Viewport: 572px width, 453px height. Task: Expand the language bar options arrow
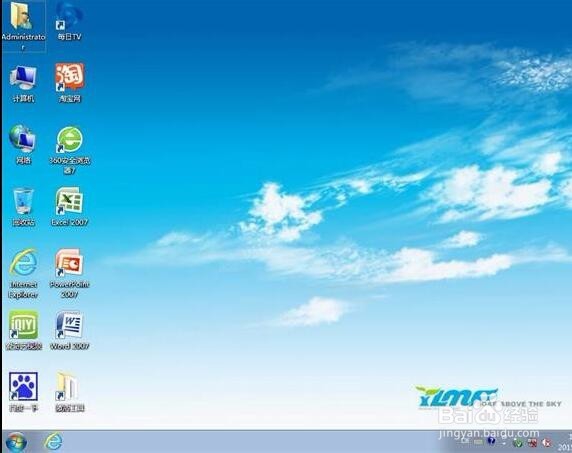[504, 443]
